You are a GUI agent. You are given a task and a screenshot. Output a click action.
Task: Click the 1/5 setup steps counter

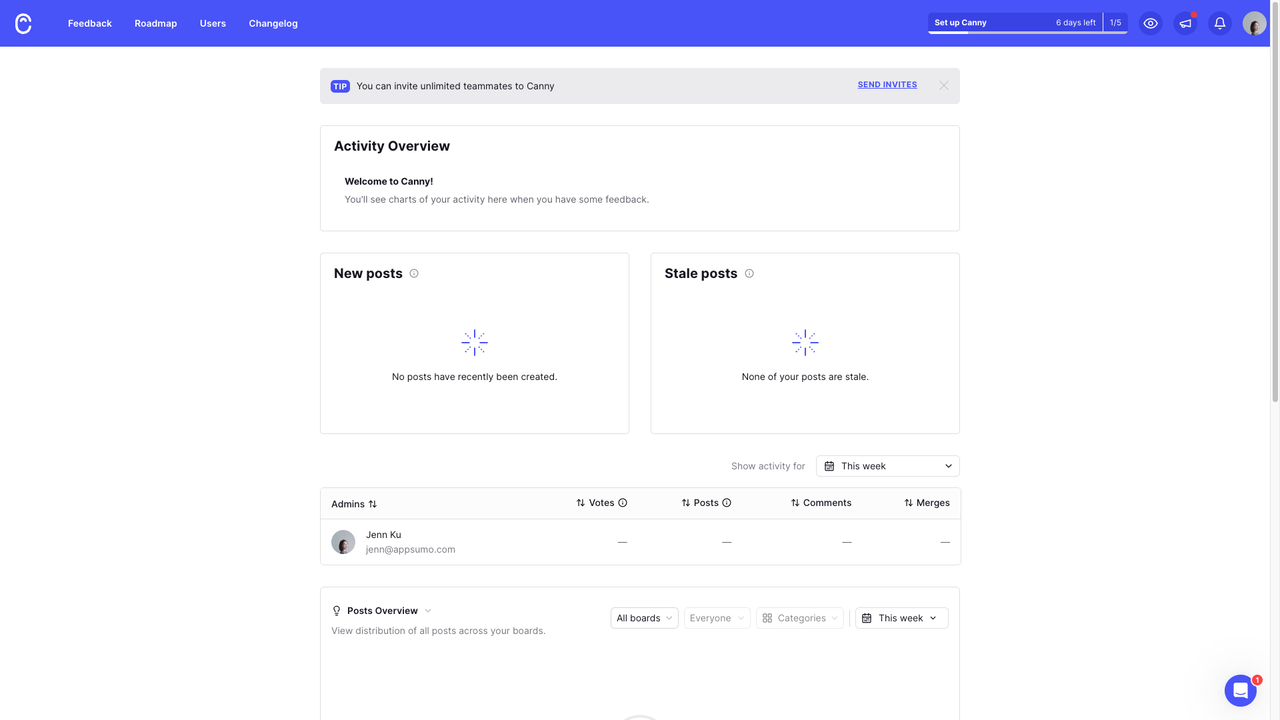(x=1116, y=23)
